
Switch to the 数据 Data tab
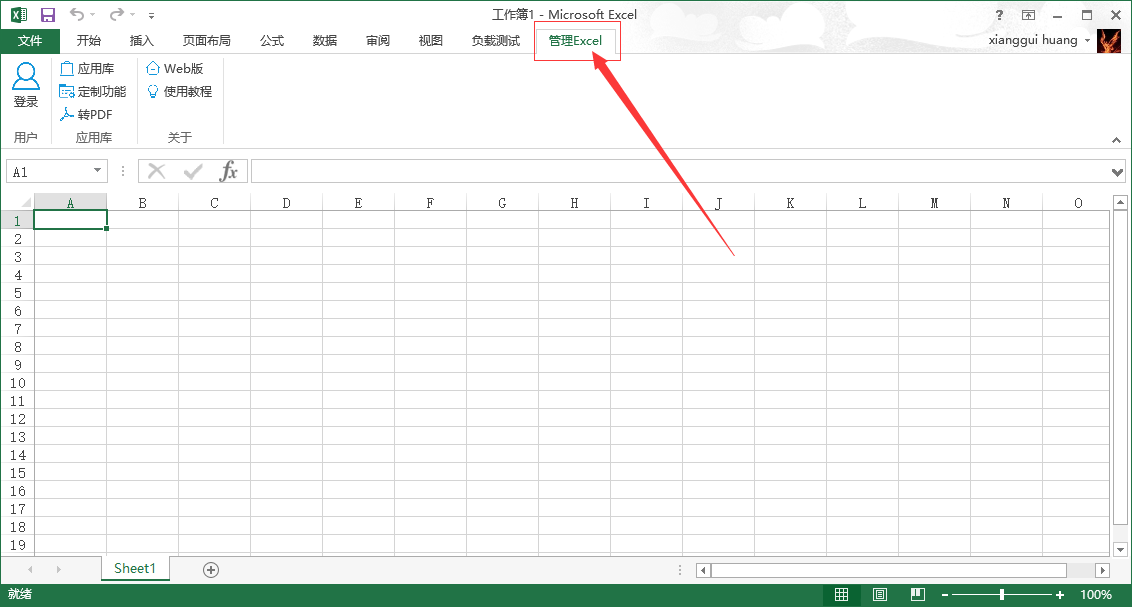click(325, 40)
